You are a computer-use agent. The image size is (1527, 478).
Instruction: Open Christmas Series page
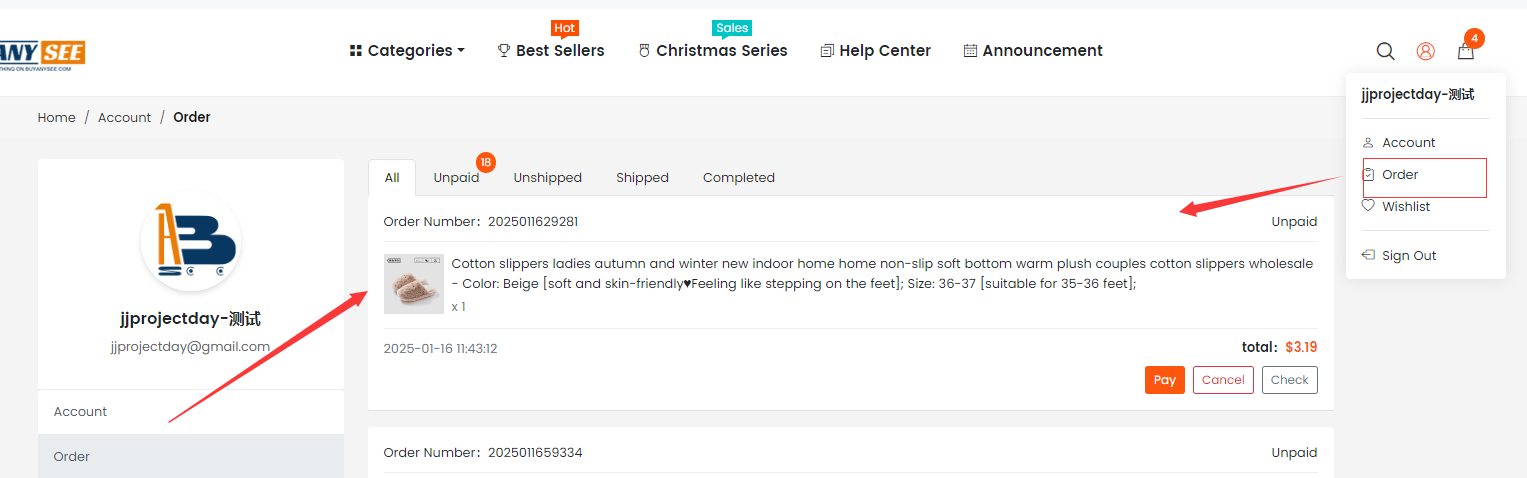(713, 51)
